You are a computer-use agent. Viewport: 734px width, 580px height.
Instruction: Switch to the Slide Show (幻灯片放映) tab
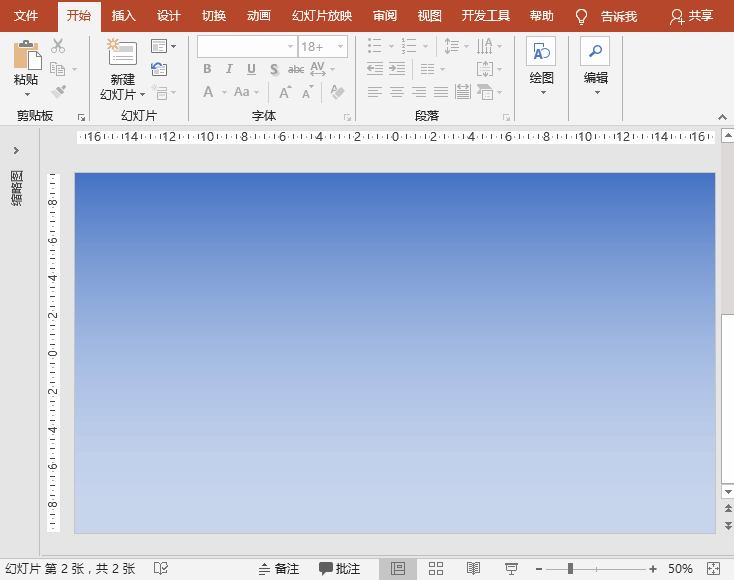[x=322, y=16]
